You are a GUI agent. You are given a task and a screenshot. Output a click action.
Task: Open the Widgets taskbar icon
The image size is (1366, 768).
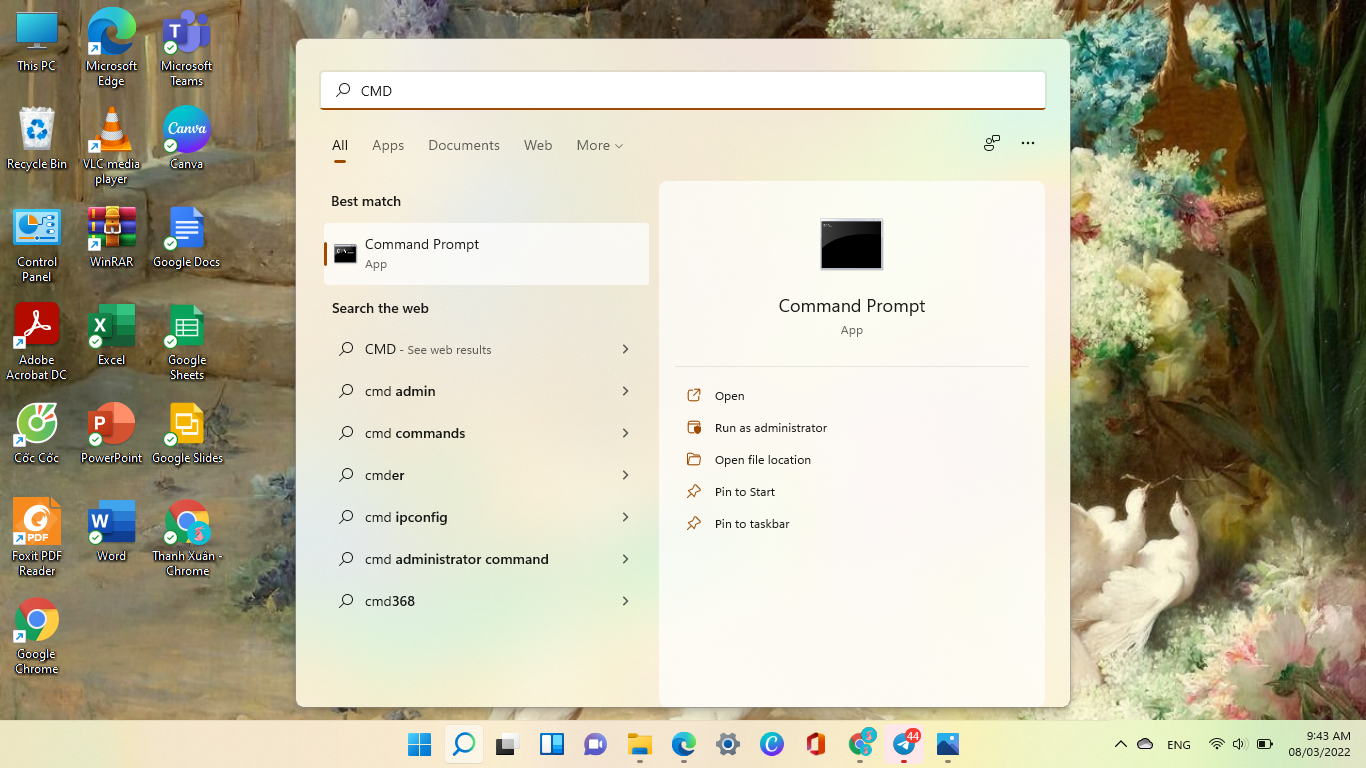click(x=551, y=744)
